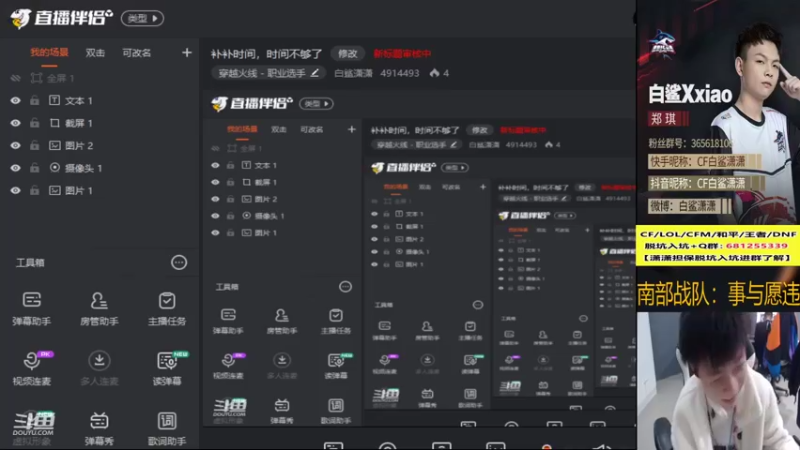Hide the 截屏 1 layer
800x450 pixels.
15,123
